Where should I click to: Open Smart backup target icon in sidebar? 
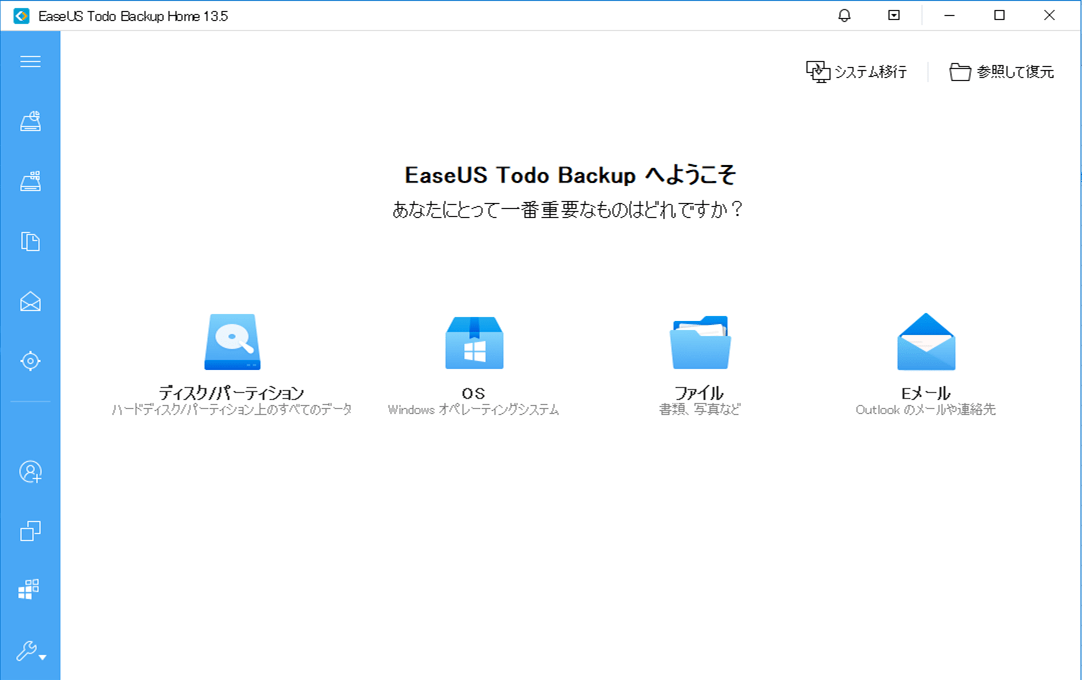(30, 360)
